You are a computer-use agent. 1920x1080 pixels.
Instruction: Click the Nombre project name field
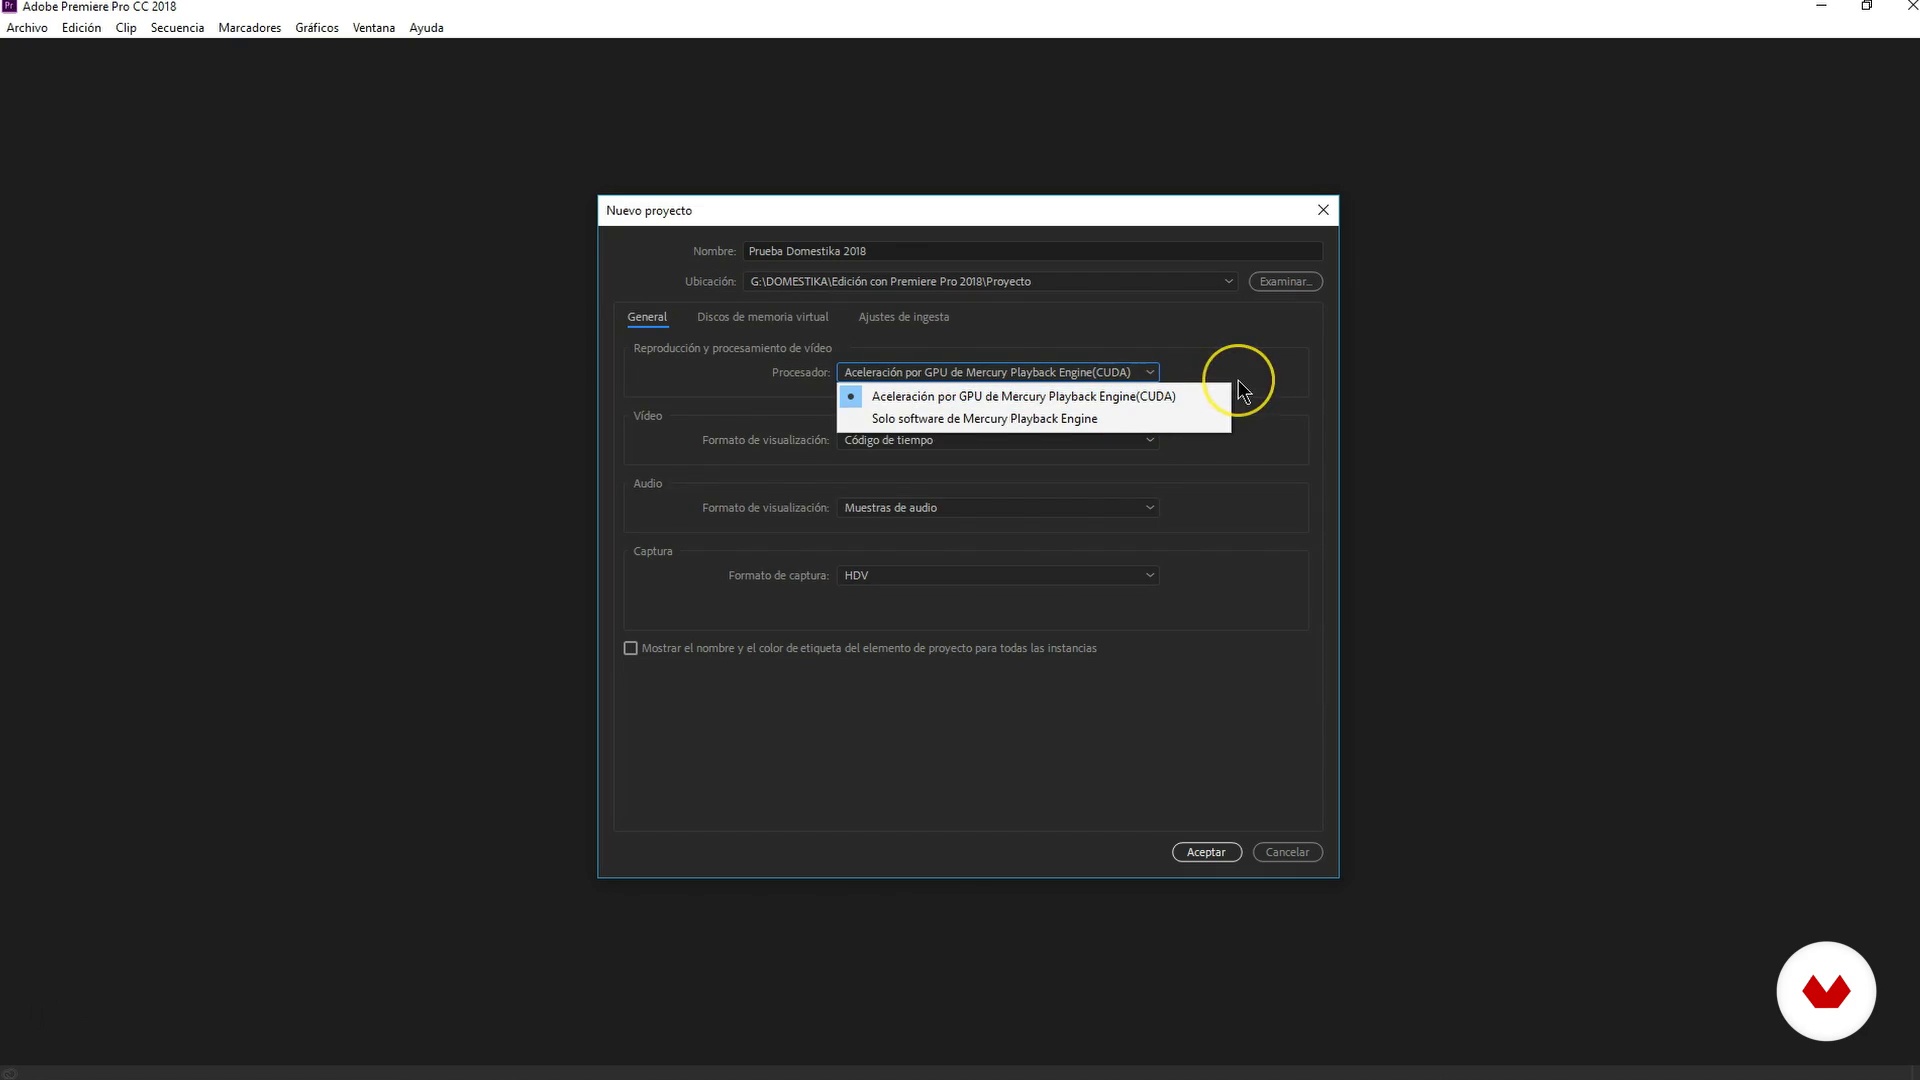coord(1032,251)
